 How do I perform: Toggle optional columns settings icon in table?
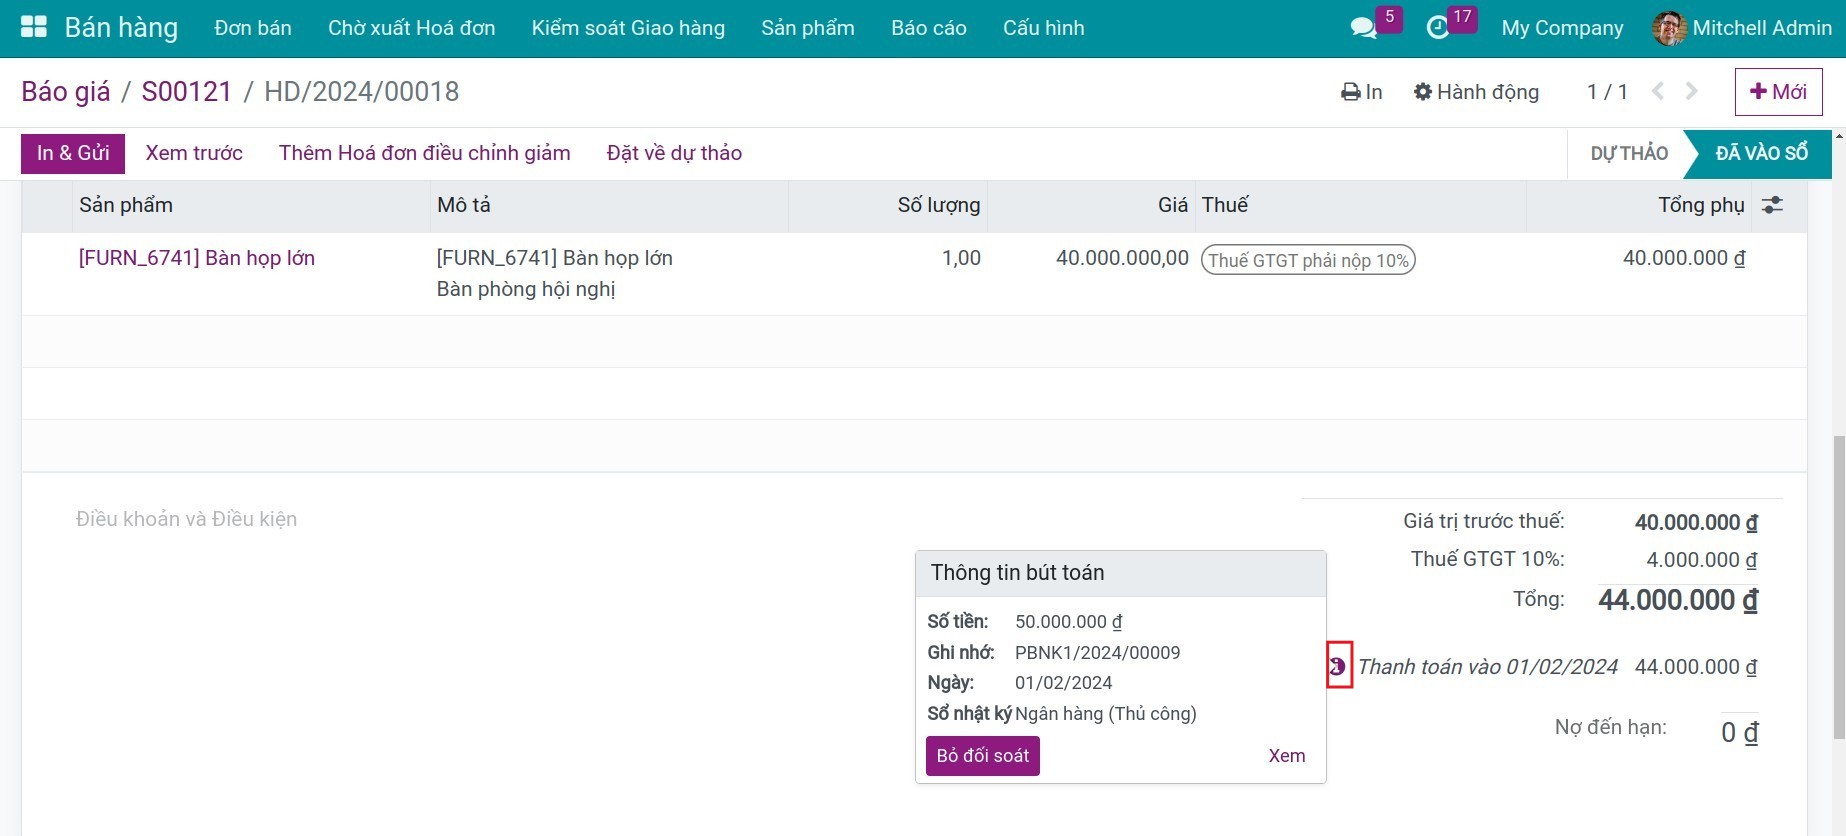pyautogui.click(x=1772, y=205)
